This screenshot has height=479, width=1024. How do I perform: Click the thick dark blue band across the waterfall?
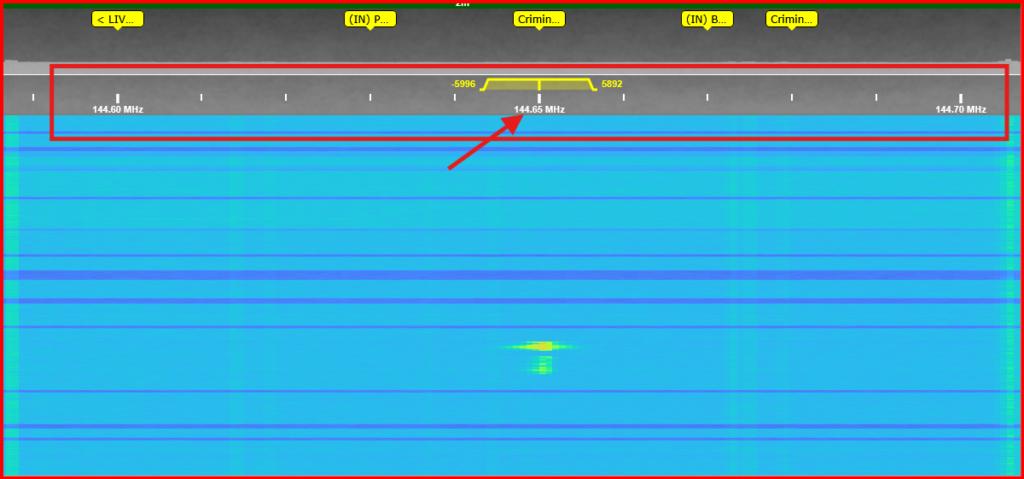tap(512, 274)
